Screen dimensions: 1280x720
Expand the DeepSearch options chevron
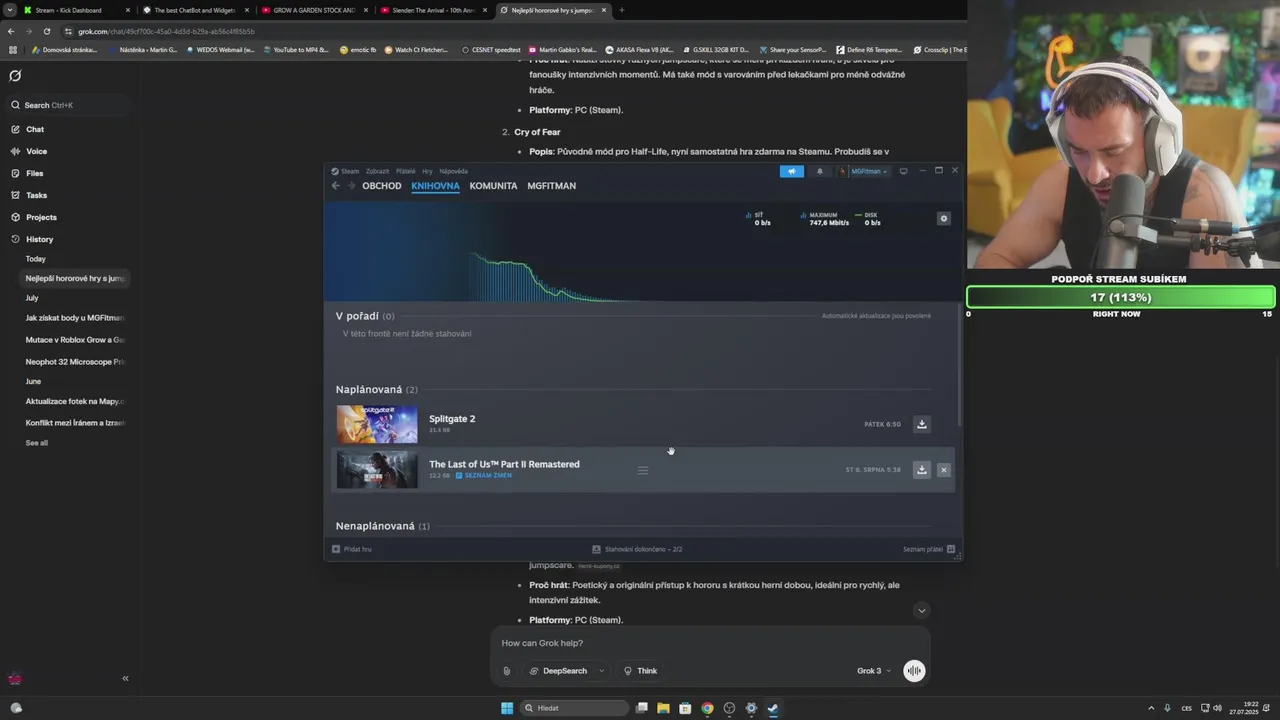[602, 671]
